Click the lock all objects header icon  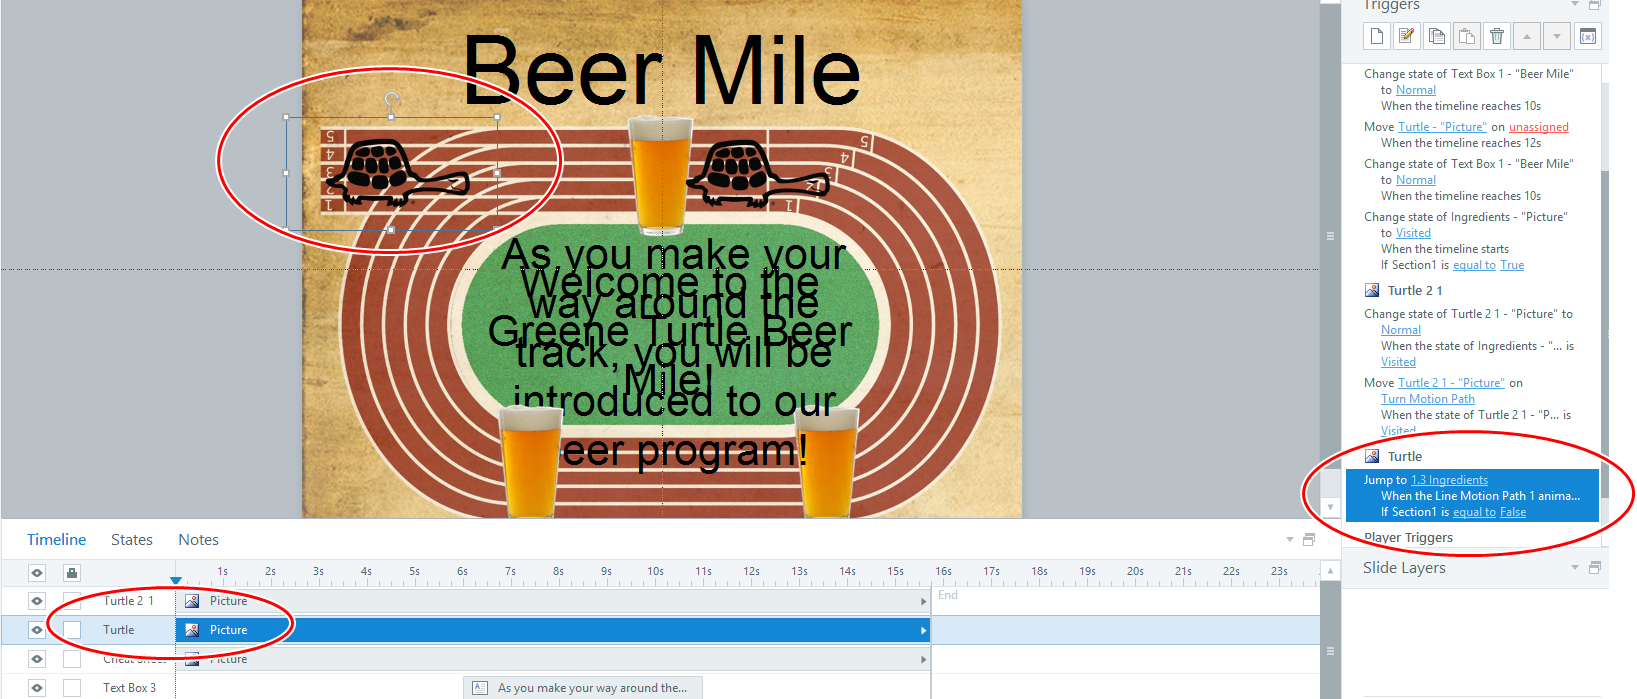click(x=71, y=573)
